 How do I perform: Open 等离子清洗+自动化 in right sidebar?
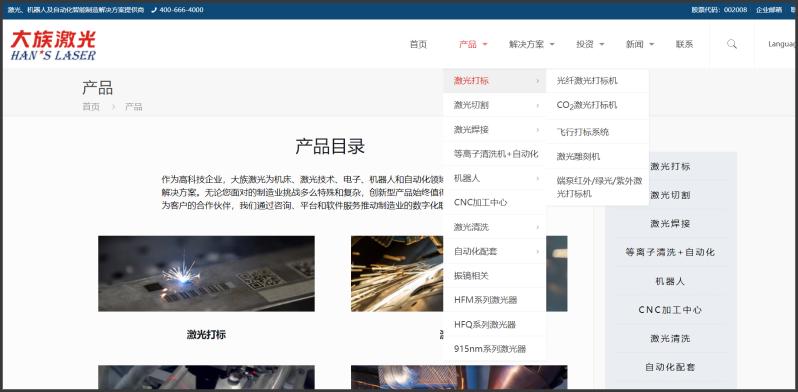tap(671, 252)
